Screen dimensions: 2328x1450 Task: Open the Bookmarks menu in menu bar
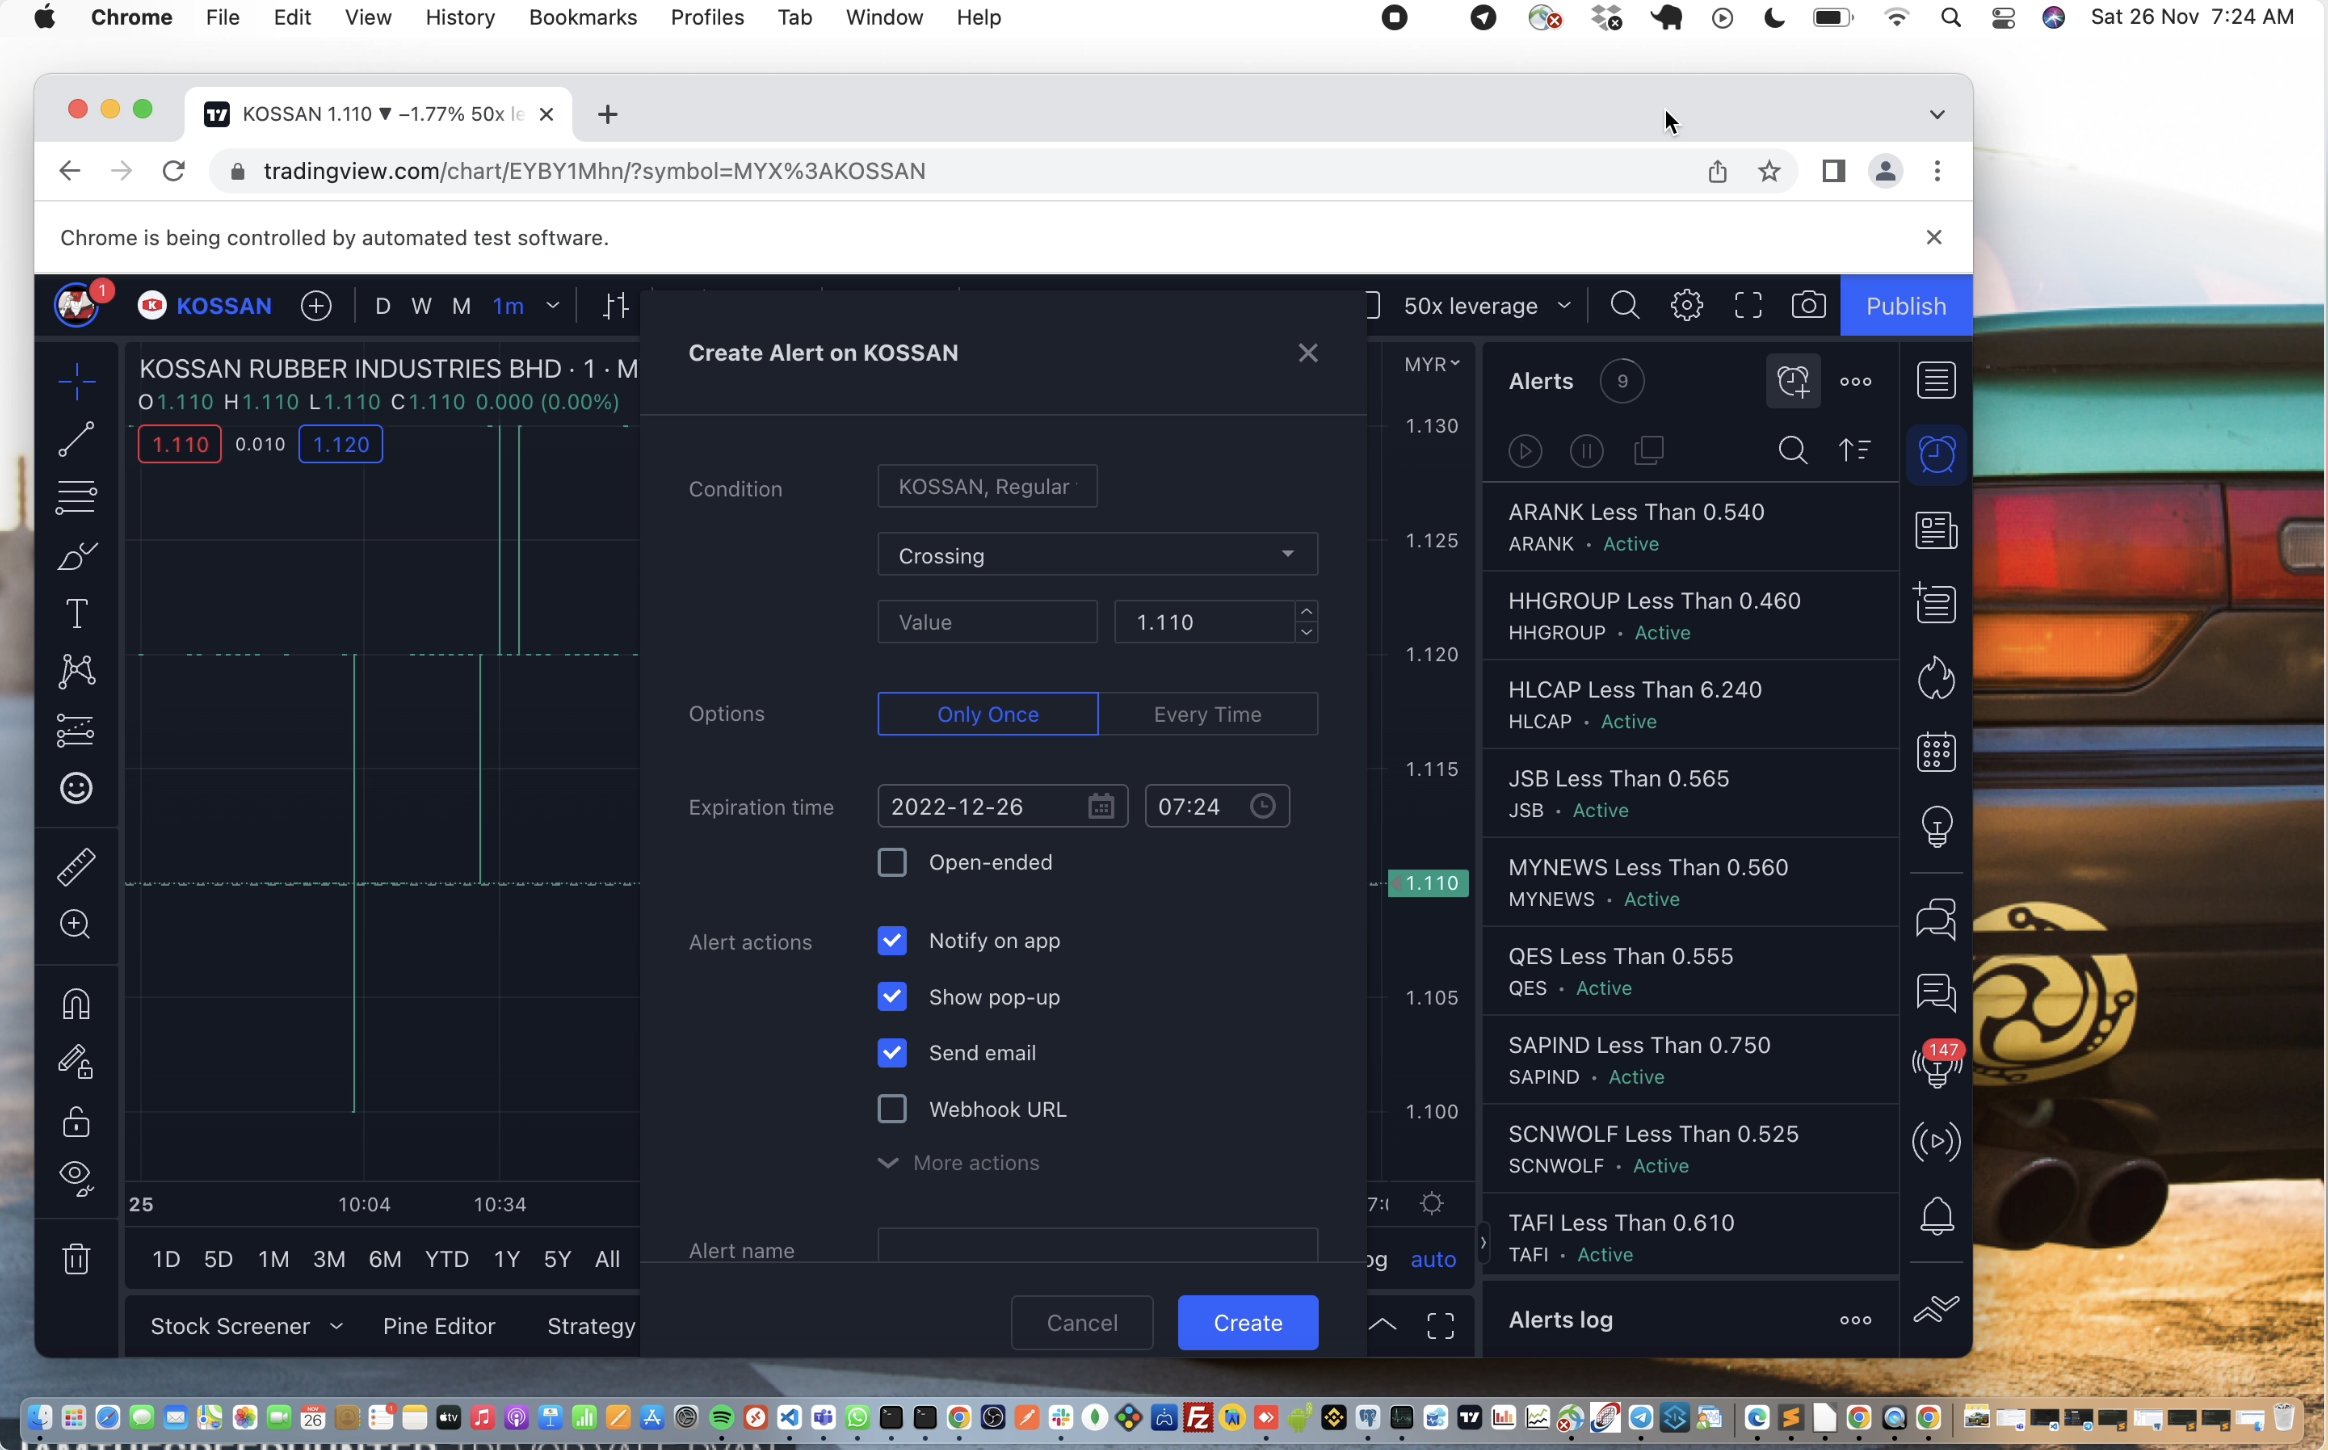click(582, 18)
